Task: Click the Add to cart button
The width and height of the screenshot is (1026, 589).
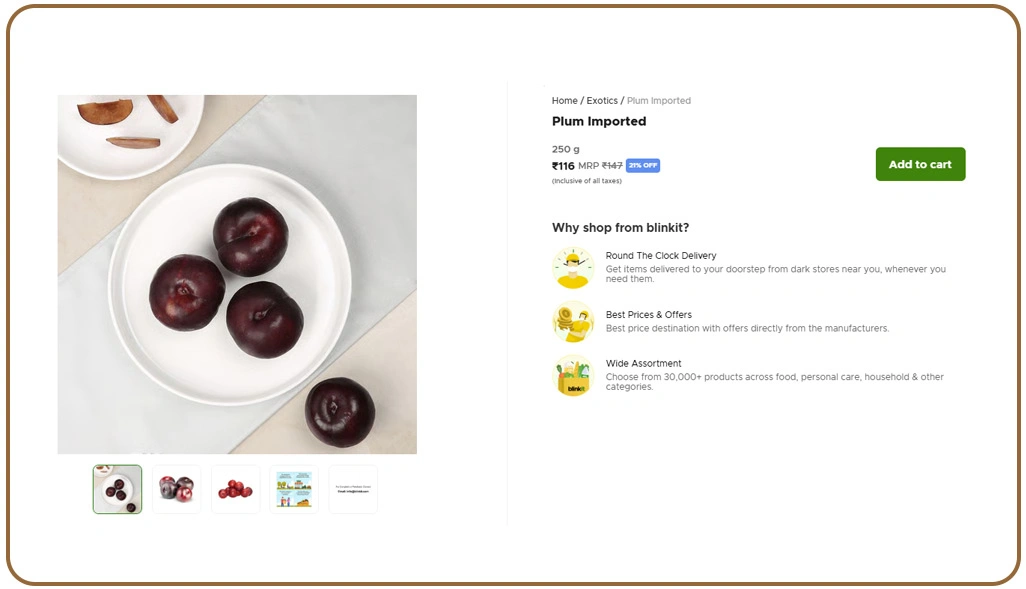Action: coord(919,164)
